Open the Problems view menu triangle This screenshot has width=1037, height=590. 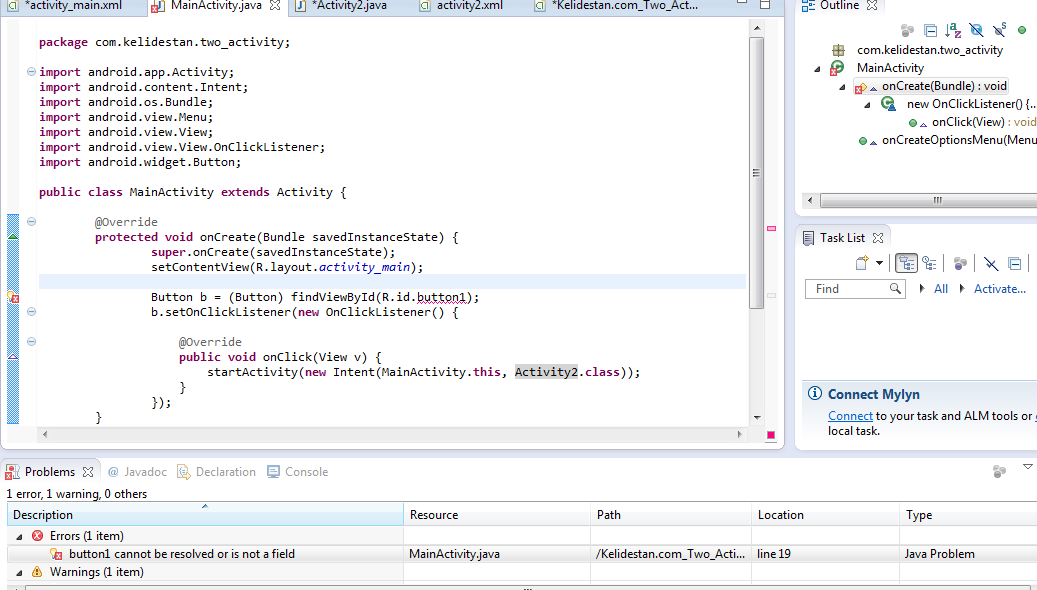pyautogui.click(x=1028, y=467)
